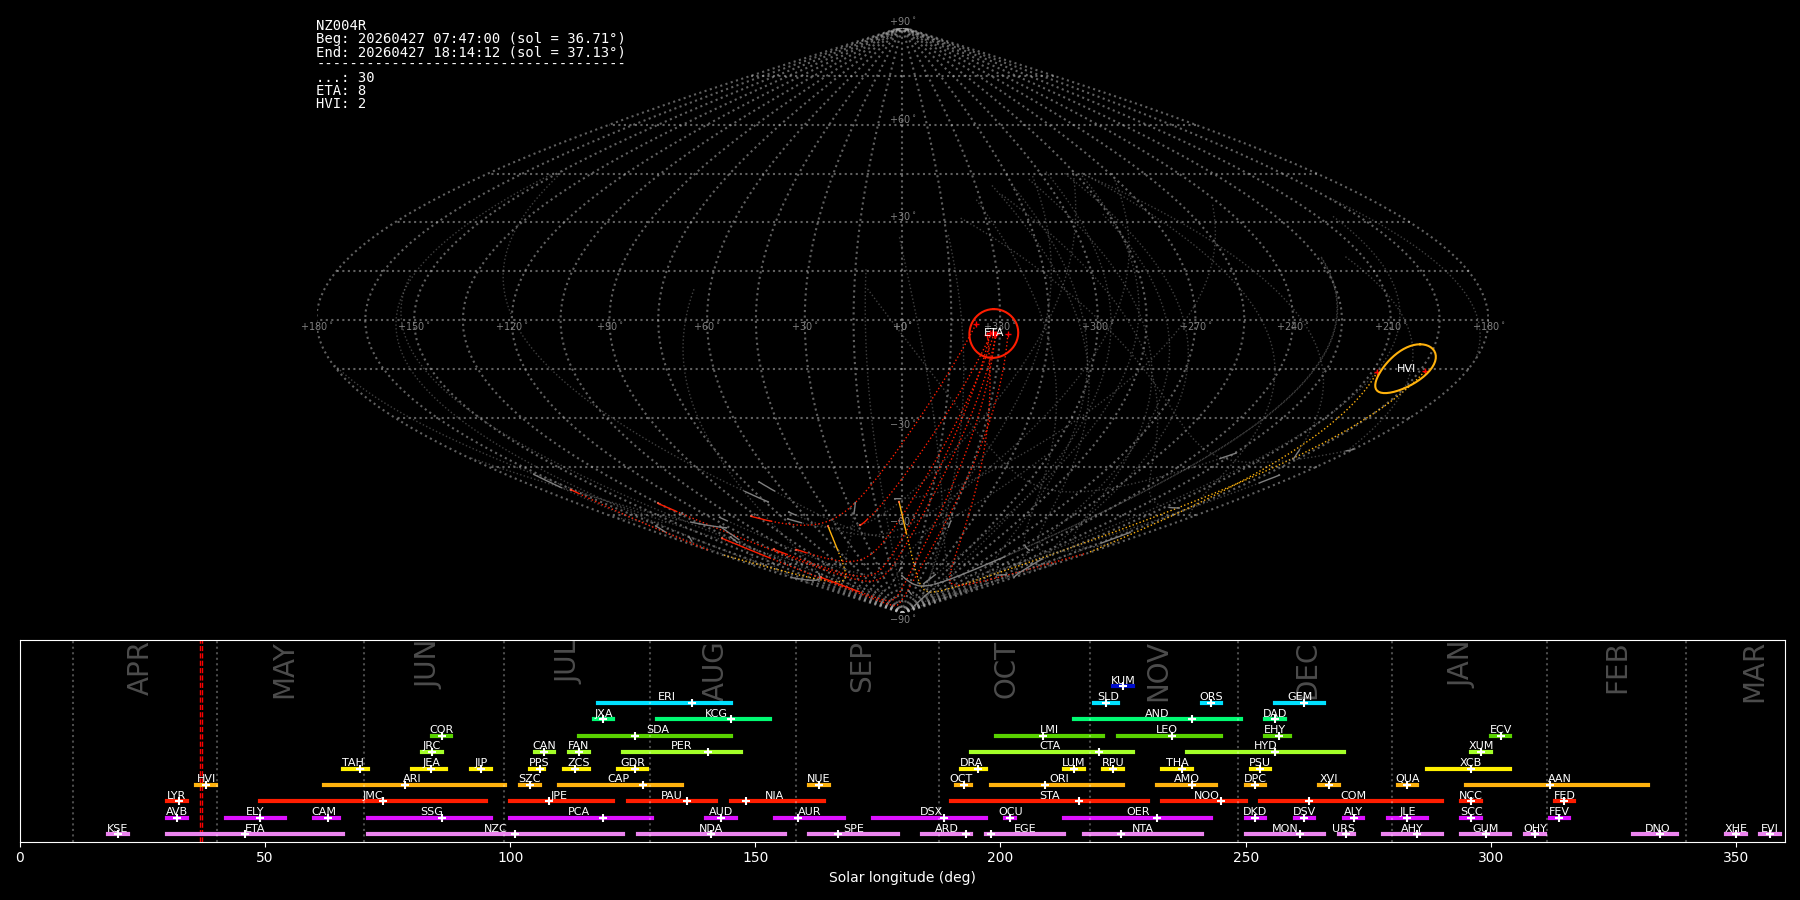Click the +90 label atop the sky map
The image size is (1800, 900).
tap(901, 22)
